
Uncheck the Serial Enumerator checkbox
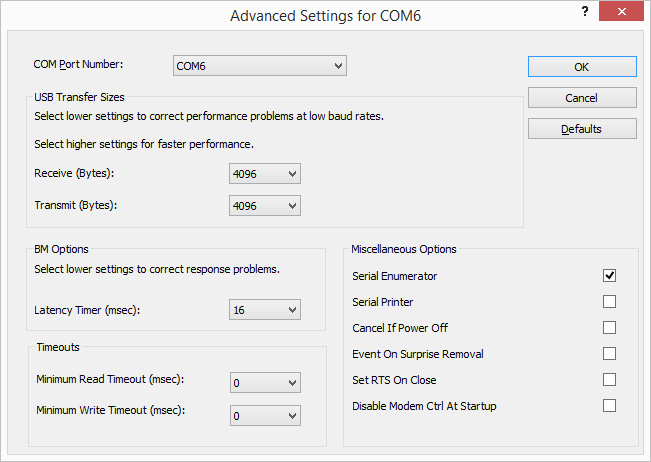tap(609, 276)
